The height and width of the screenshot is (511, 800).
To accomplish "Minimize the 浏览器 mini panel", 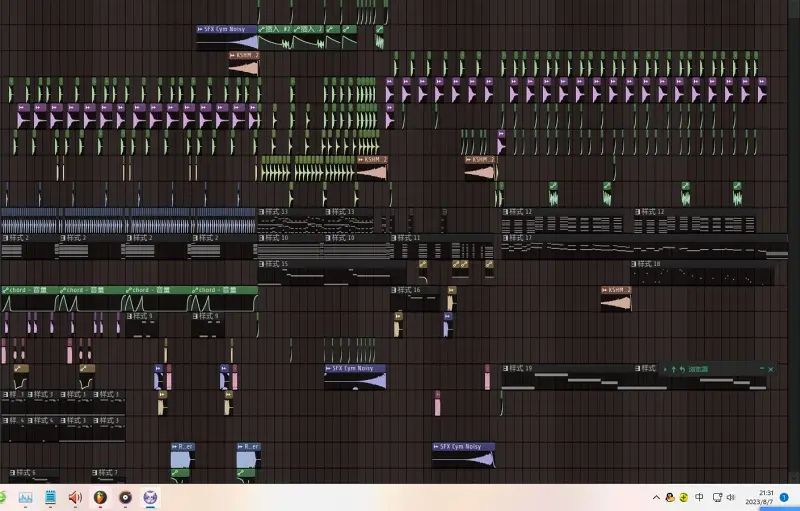I will pos(762,369).
